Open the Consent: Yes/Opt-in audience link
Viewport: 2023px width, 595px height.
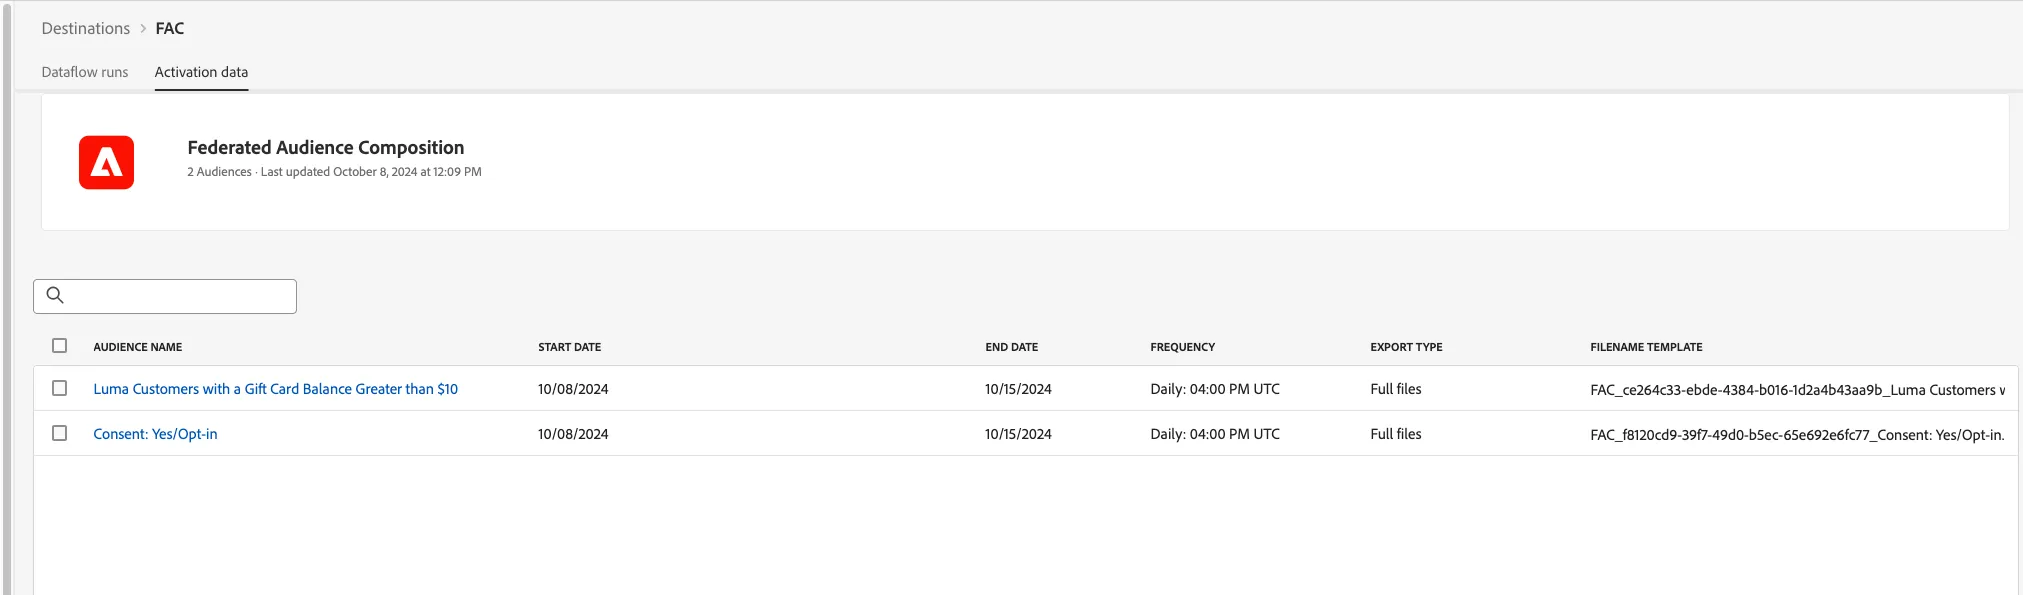(155, 434)
